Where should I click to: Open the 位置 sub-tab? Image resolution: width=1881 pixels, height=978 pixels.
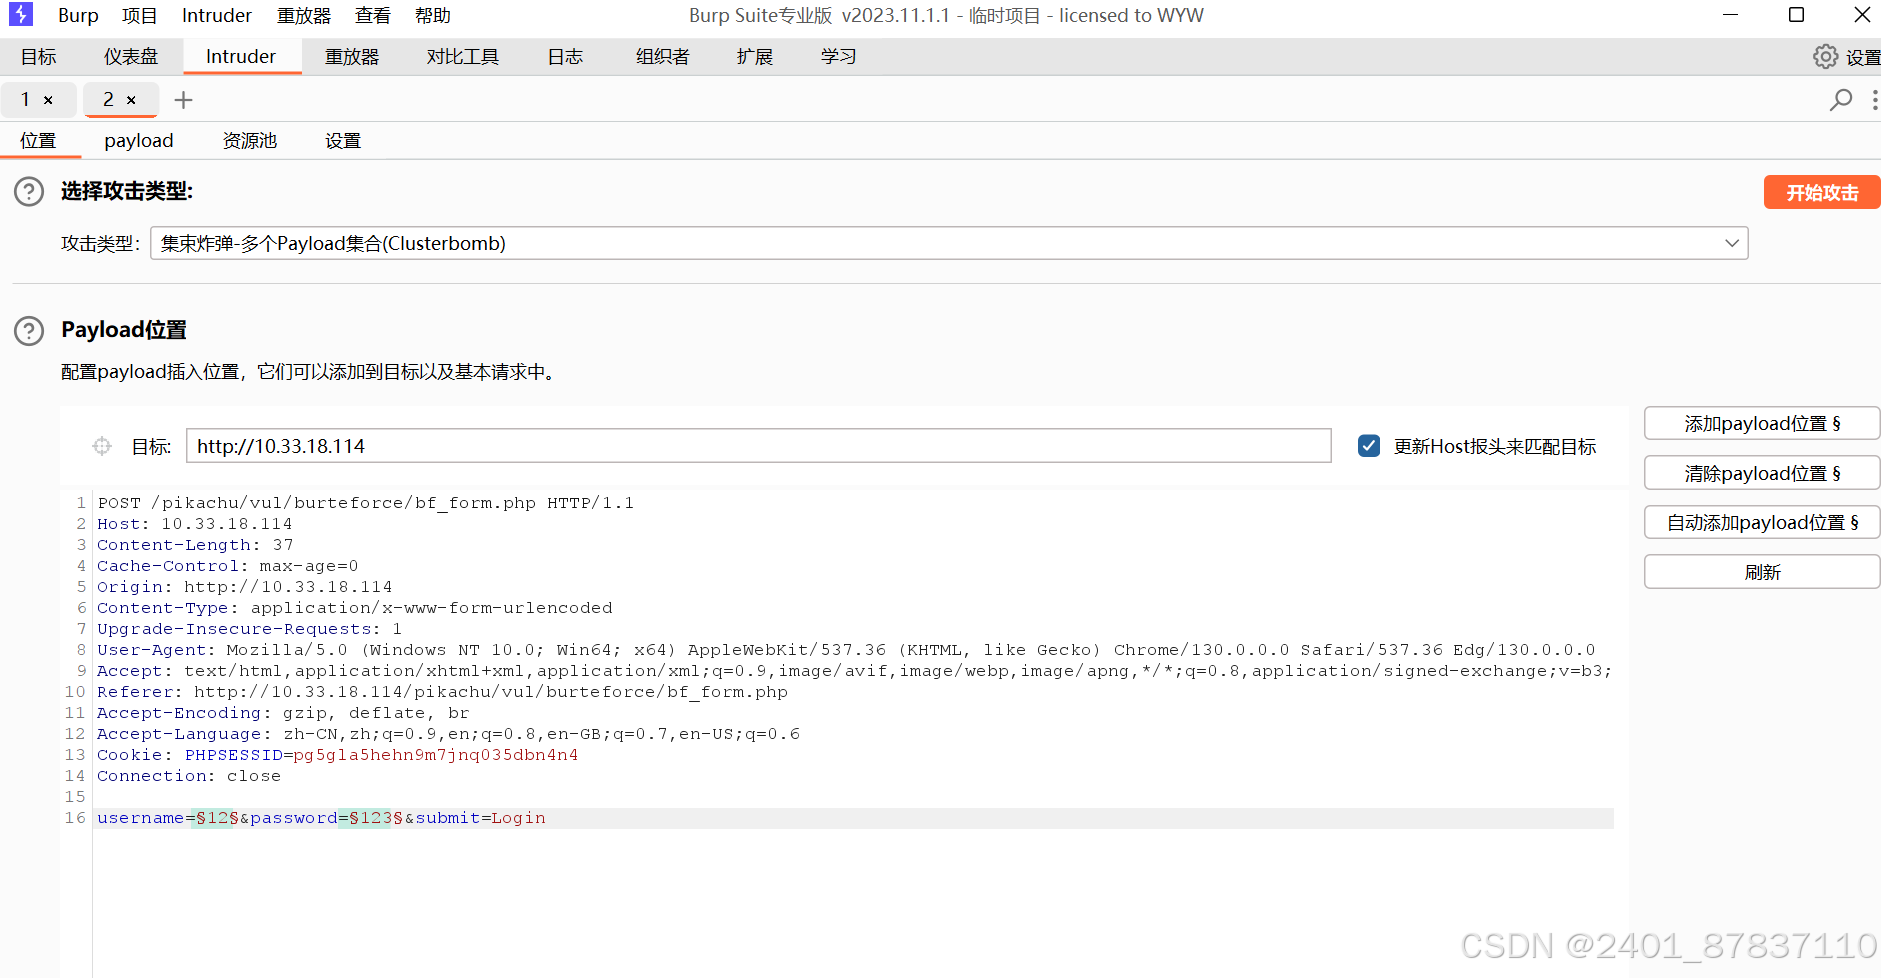[x=39, y=141]
